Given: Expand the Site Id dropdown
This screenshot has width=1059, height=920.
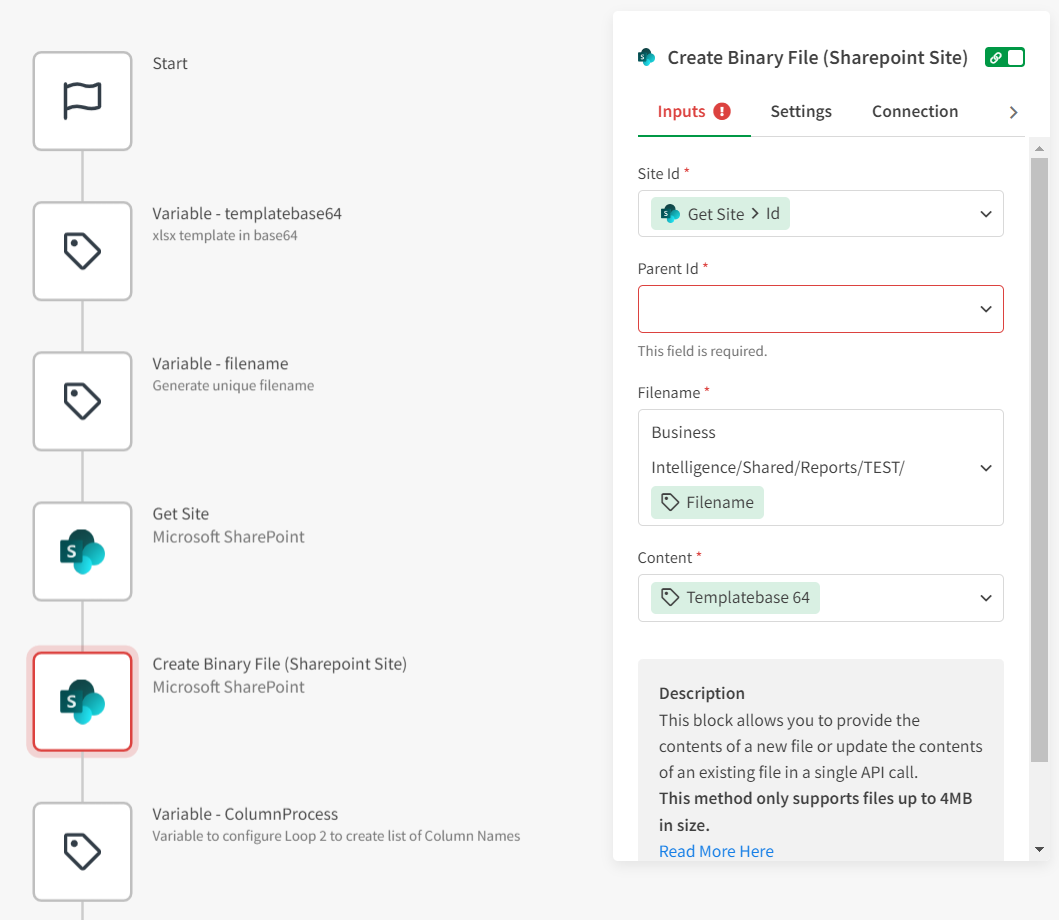Looking at the screenshot, I should [x=986, y=214].
